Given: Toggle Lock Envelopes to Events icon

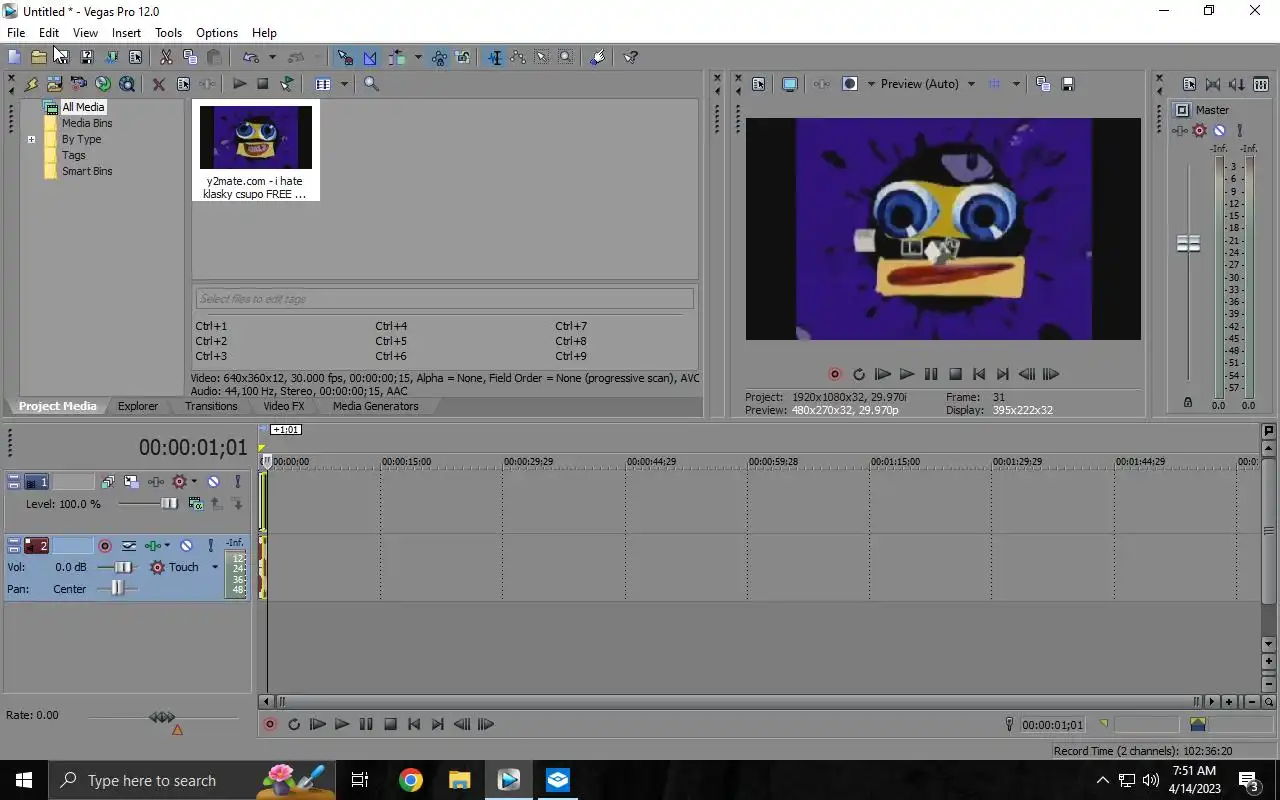Looking at the screenshot, I should (439, 57).
